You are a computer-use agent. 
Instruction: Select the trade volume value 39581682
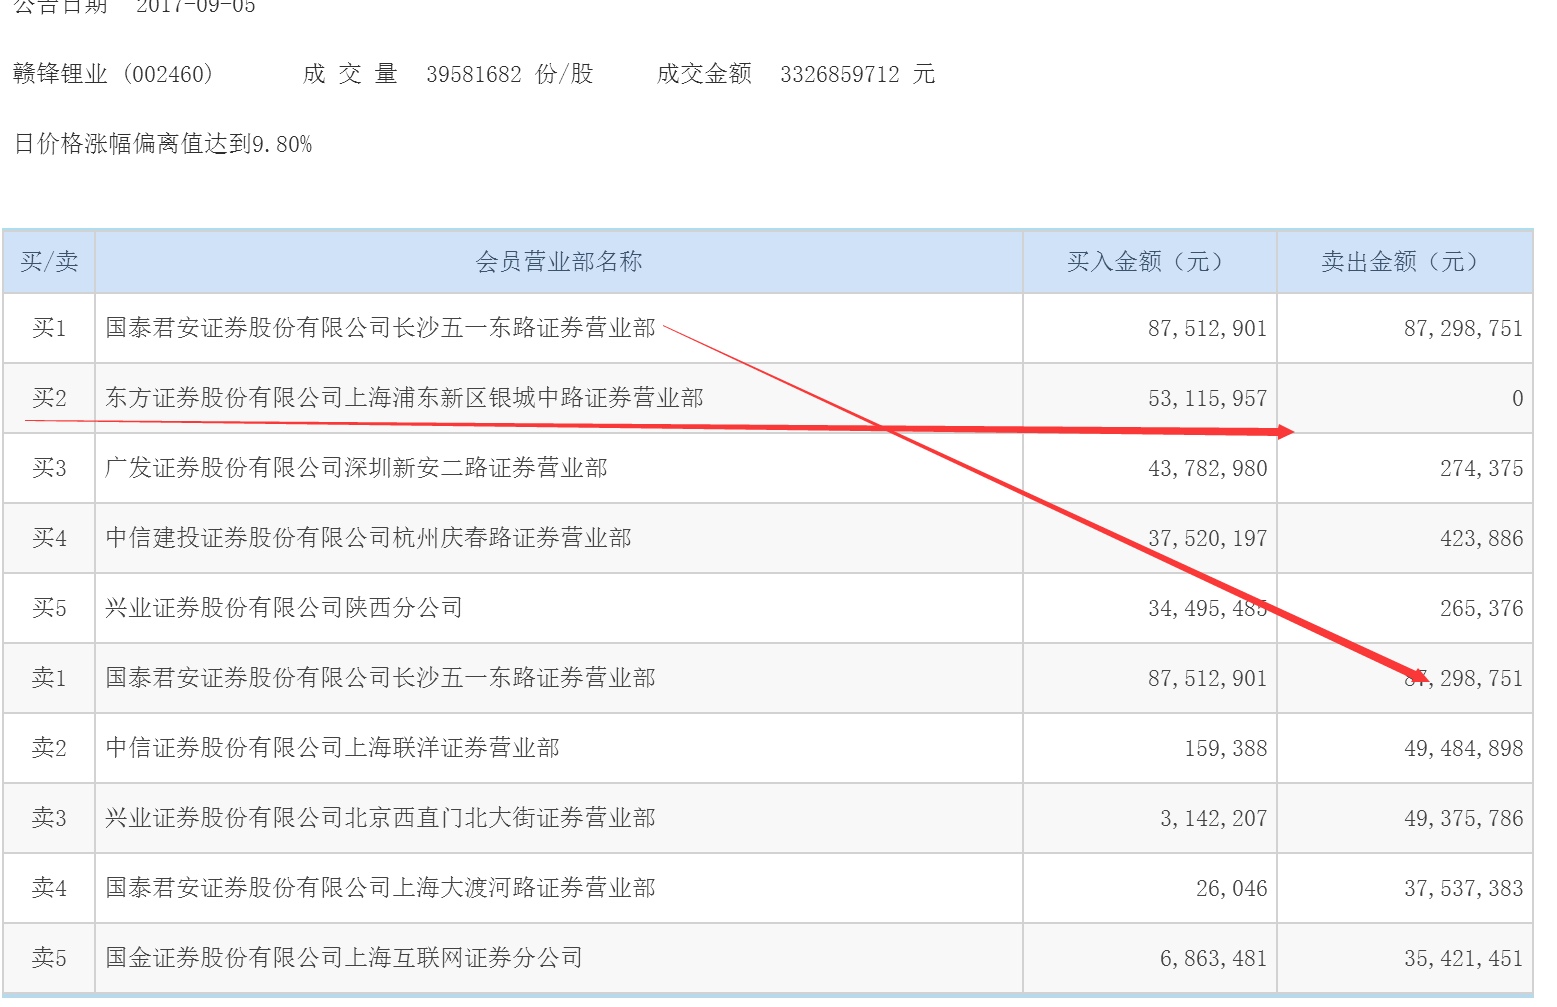tap(474, 74)
